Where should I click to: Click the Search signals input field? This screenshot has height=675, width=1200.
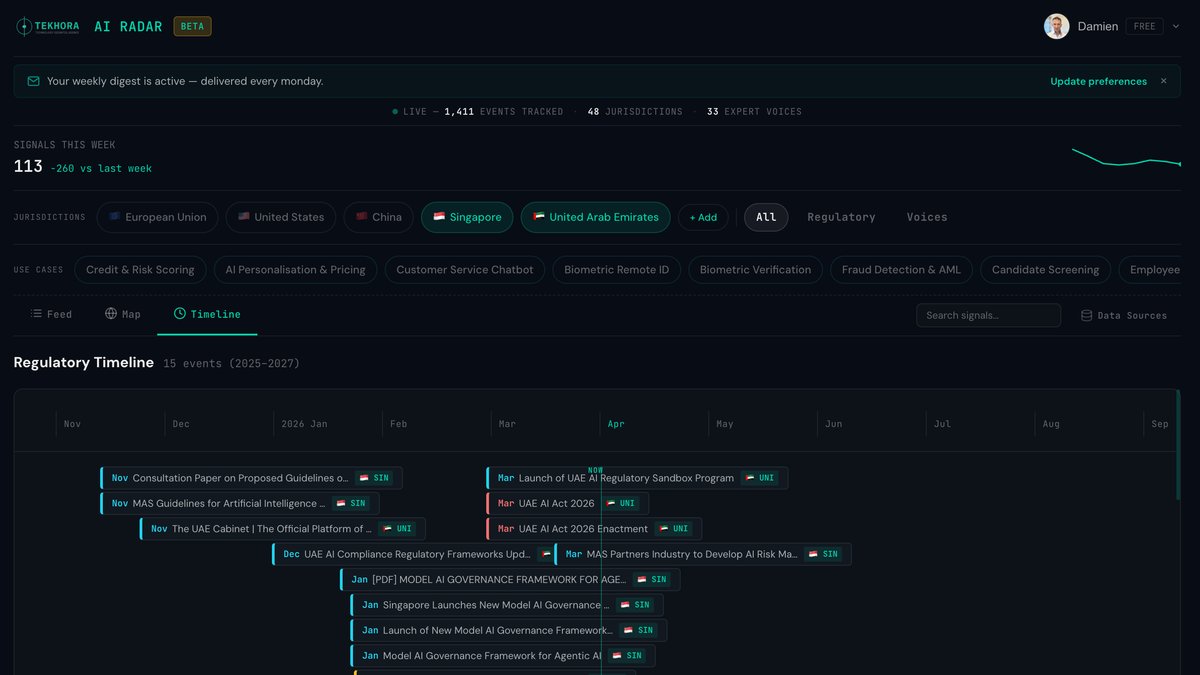988,314
